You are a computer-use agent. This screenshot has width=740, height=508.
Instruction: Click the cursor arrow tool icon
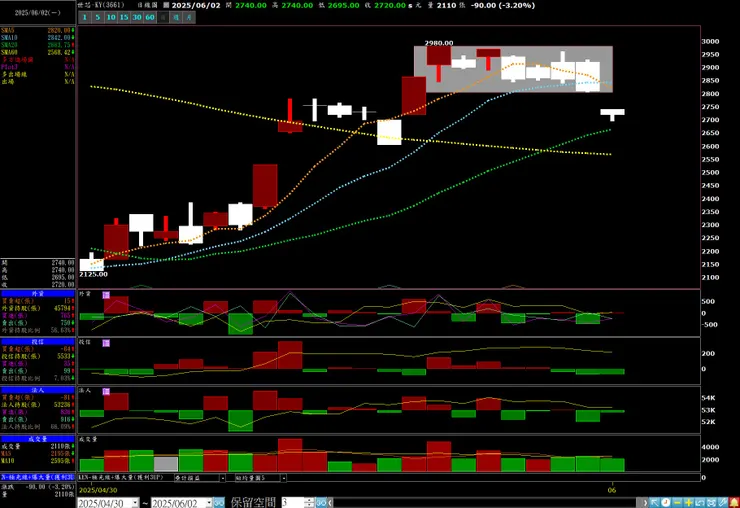[655, 503]
